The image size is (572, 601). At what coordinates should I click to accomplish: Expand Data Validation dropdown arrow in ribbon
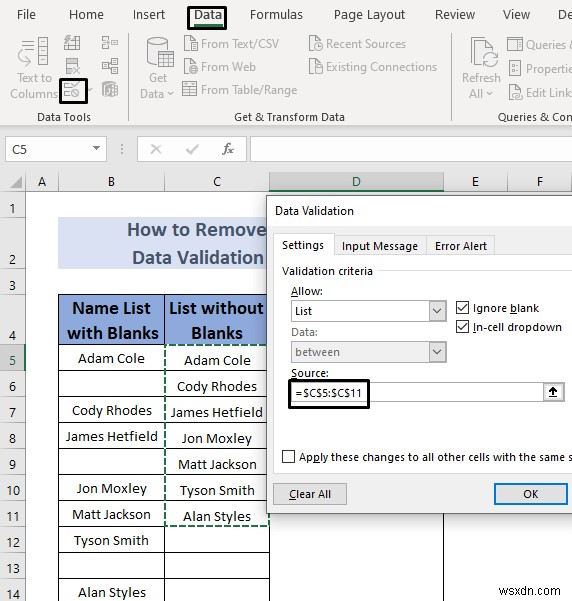coord(90,91)
